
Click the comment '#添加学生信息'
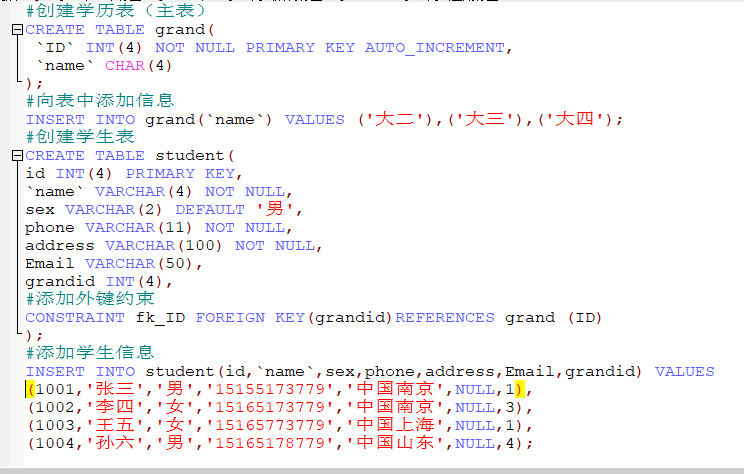[90, 353]
